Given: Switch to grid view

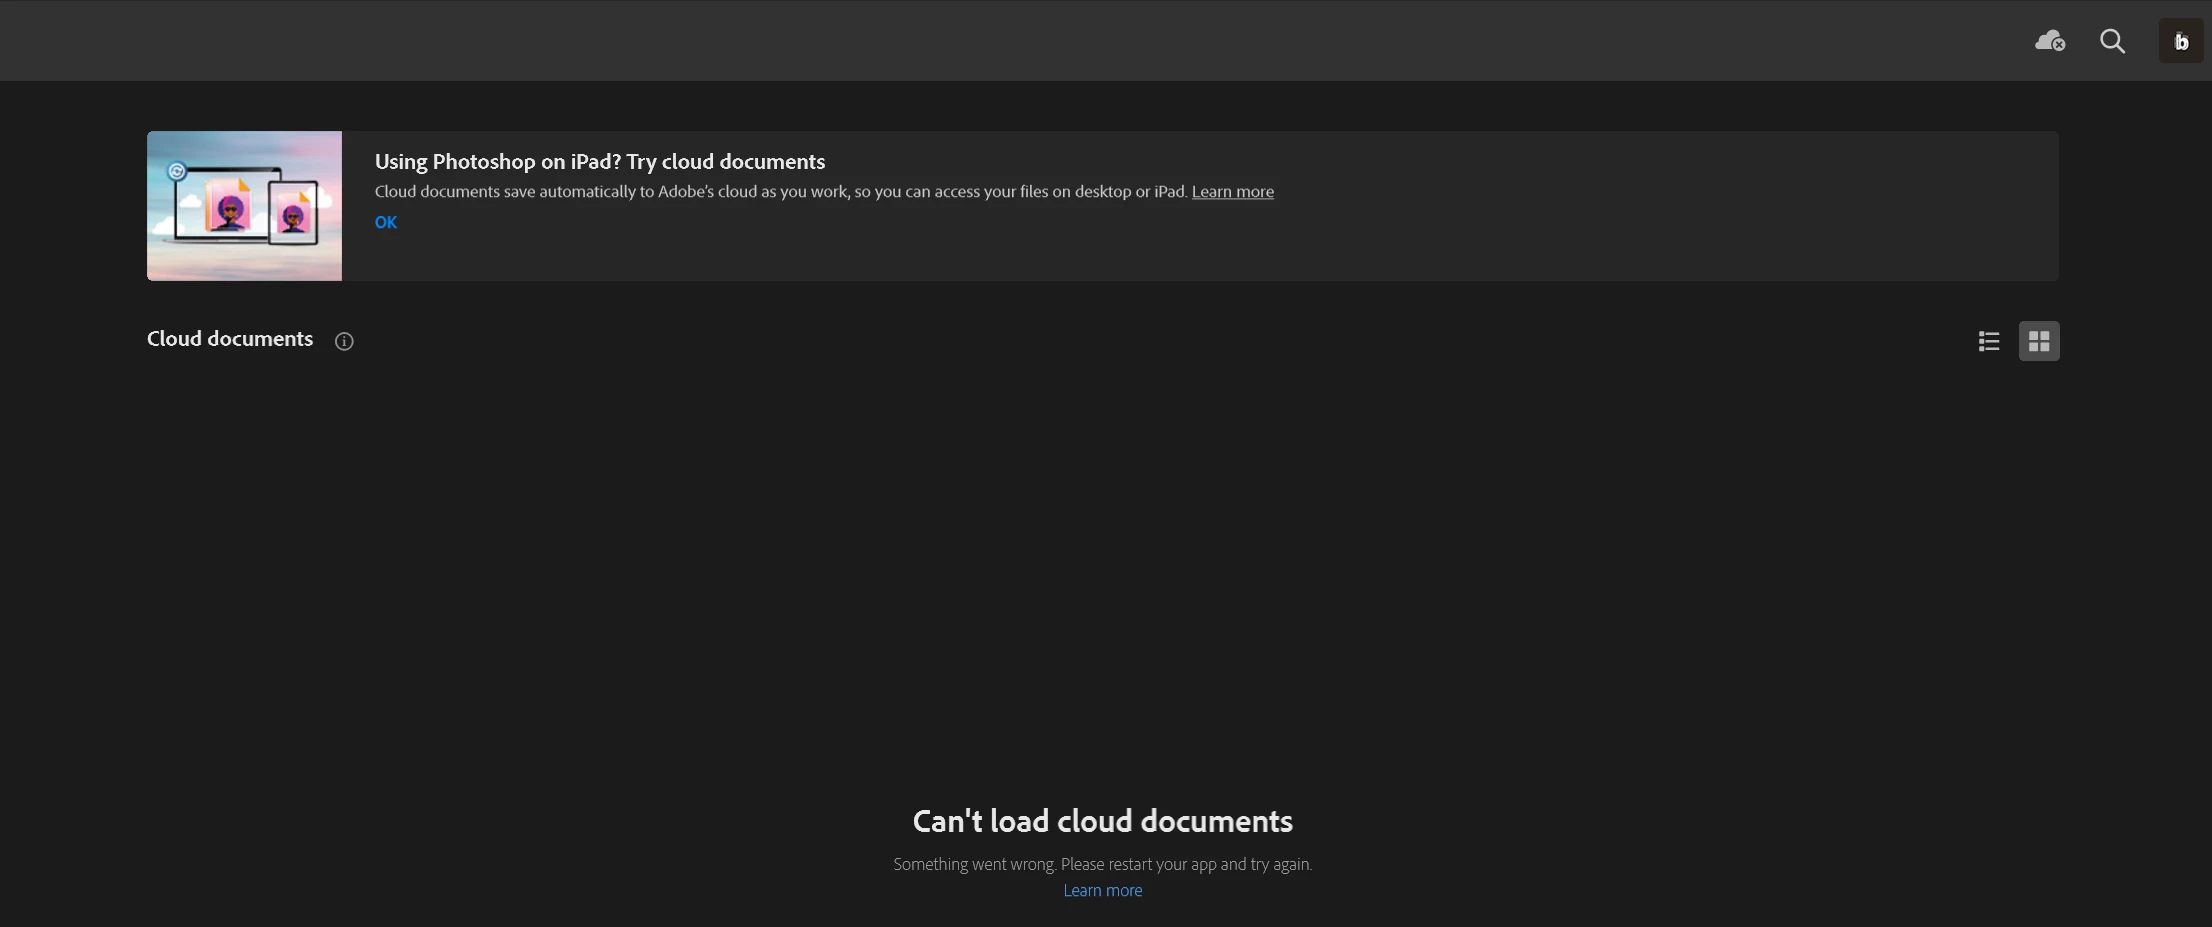Looking at the screenshot, I should (x=2039, y=341).
